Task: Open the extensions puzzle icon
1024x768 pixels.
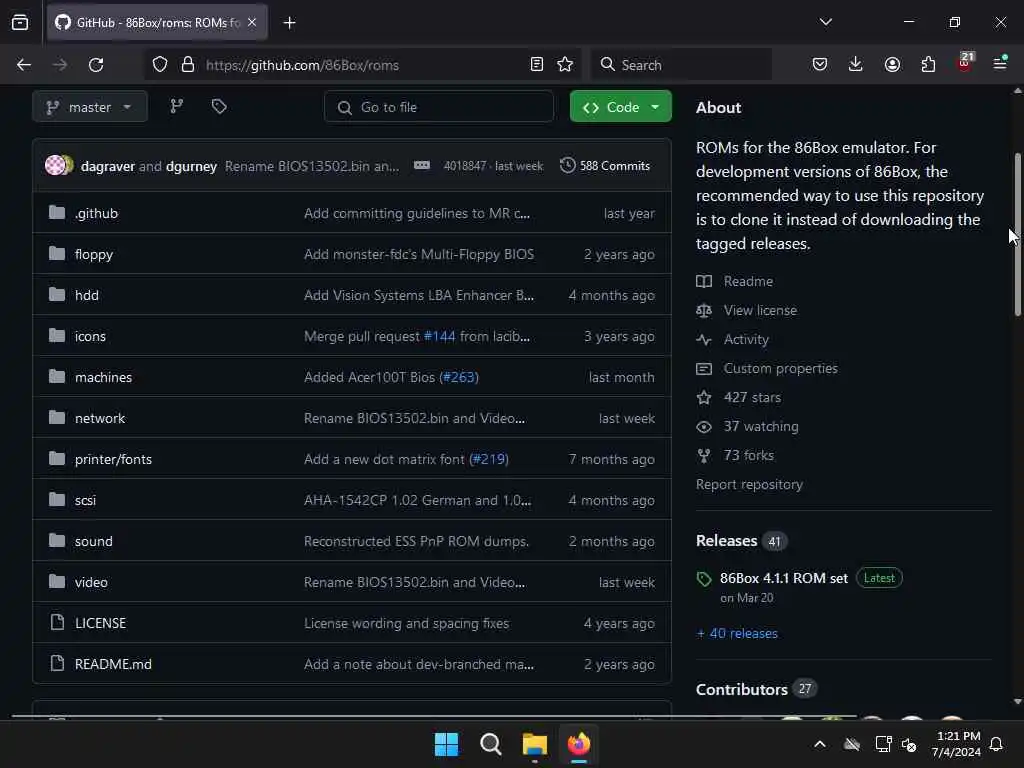Action: point(928,64)
